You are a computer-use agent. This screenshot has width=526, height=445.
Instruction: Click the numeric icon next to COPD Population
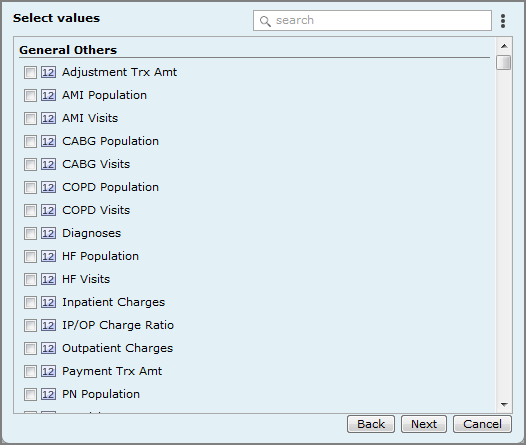[x=48, y=187]
